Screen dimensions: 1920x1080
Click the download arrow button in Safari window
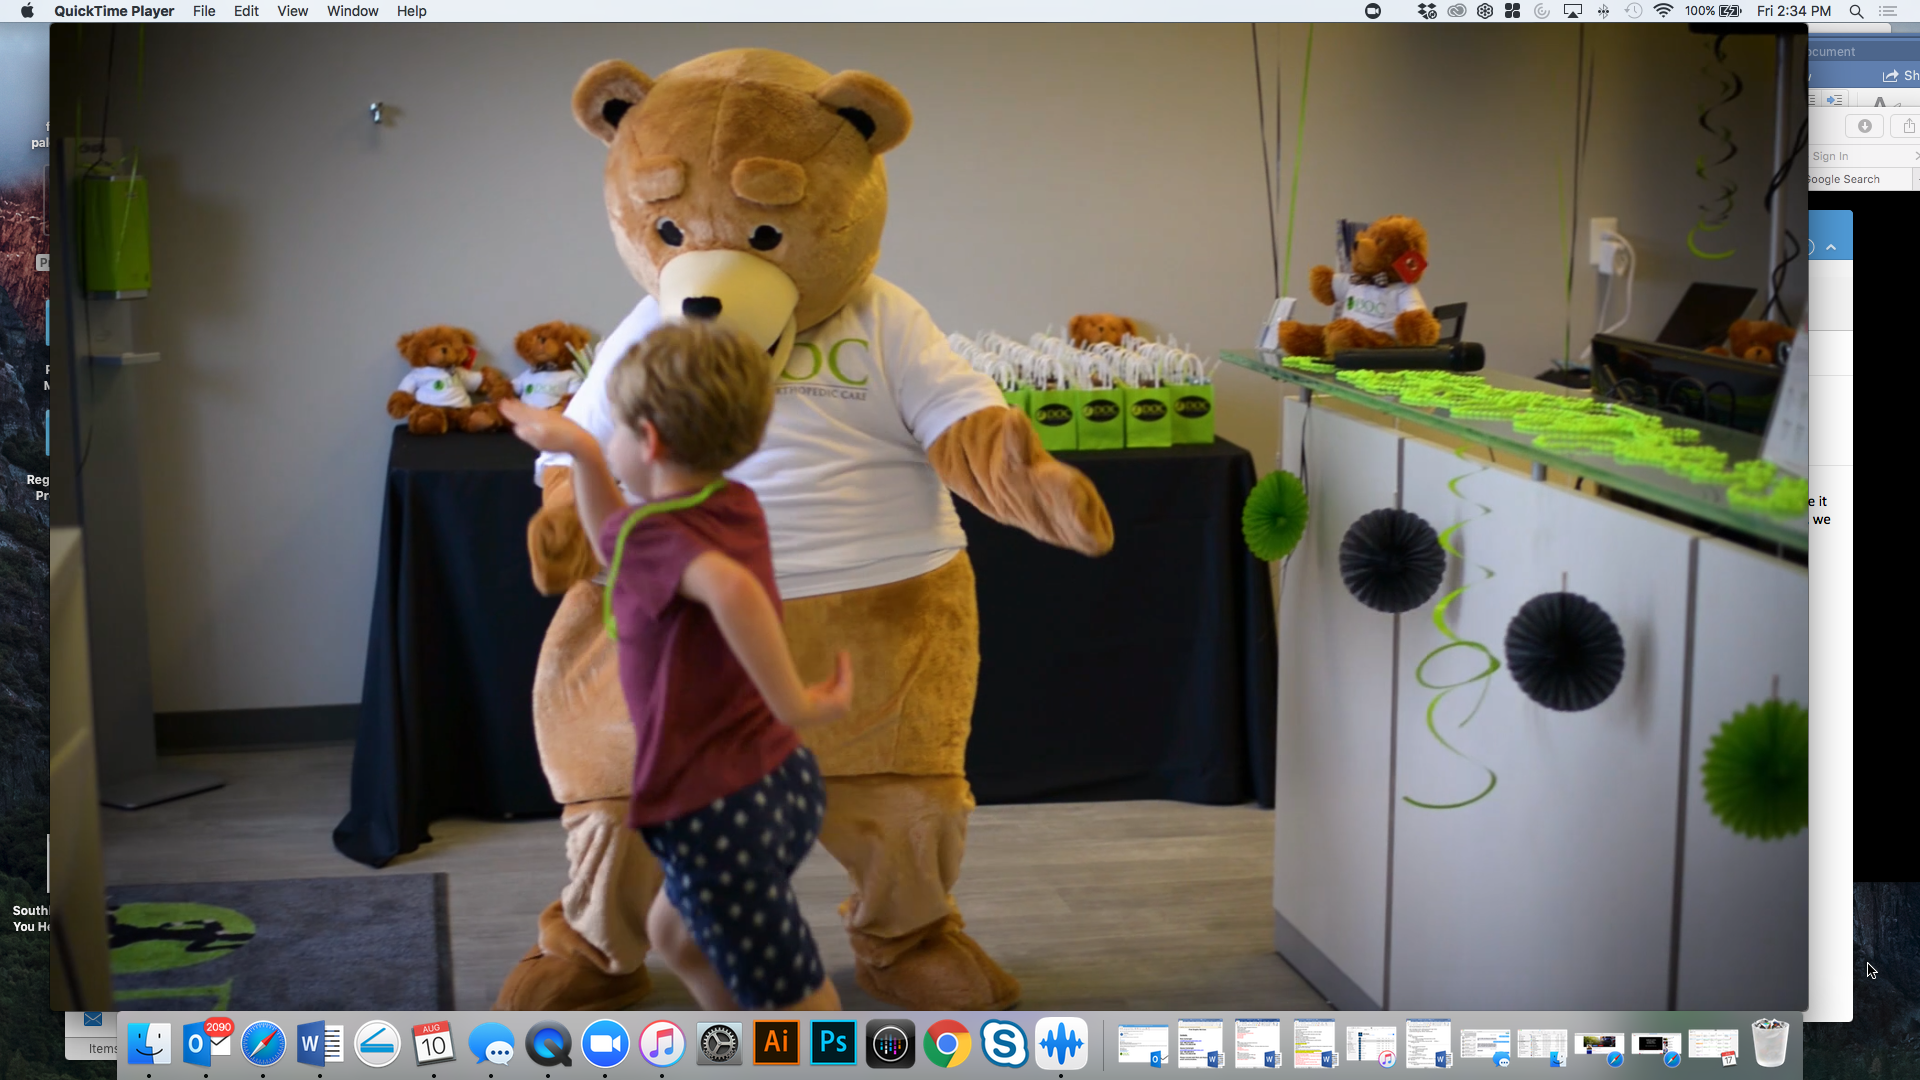[1865, 126]
